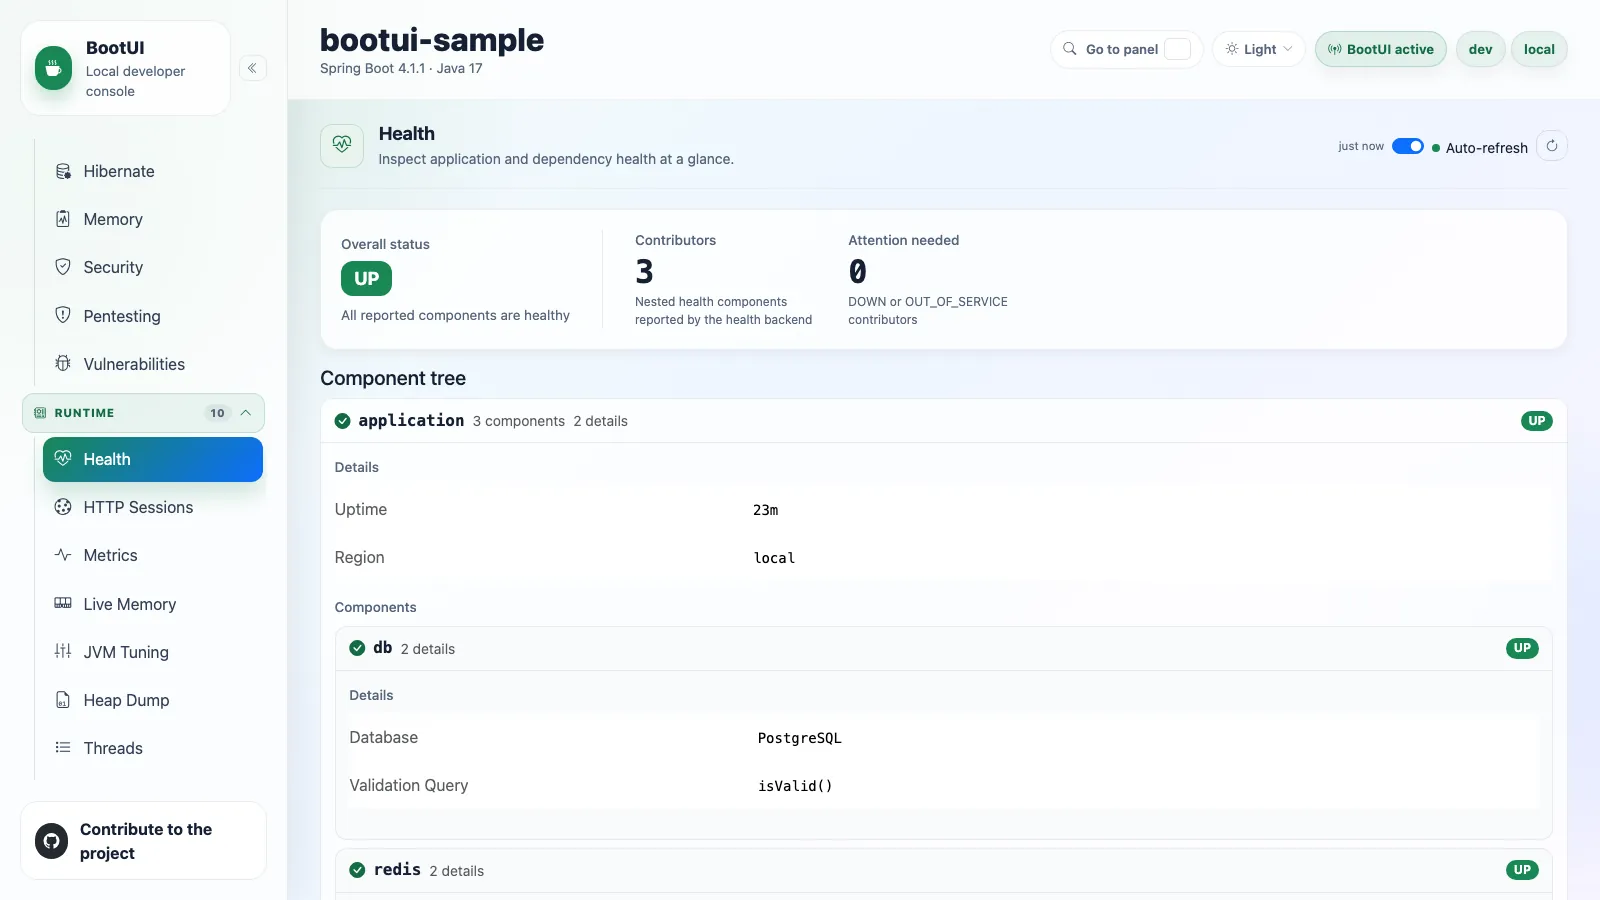
Task: Click the local profile badge
Action: [1539, 49]
